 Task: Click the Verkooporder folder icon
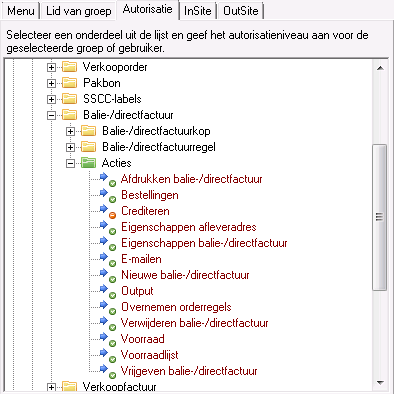point(70,67)
